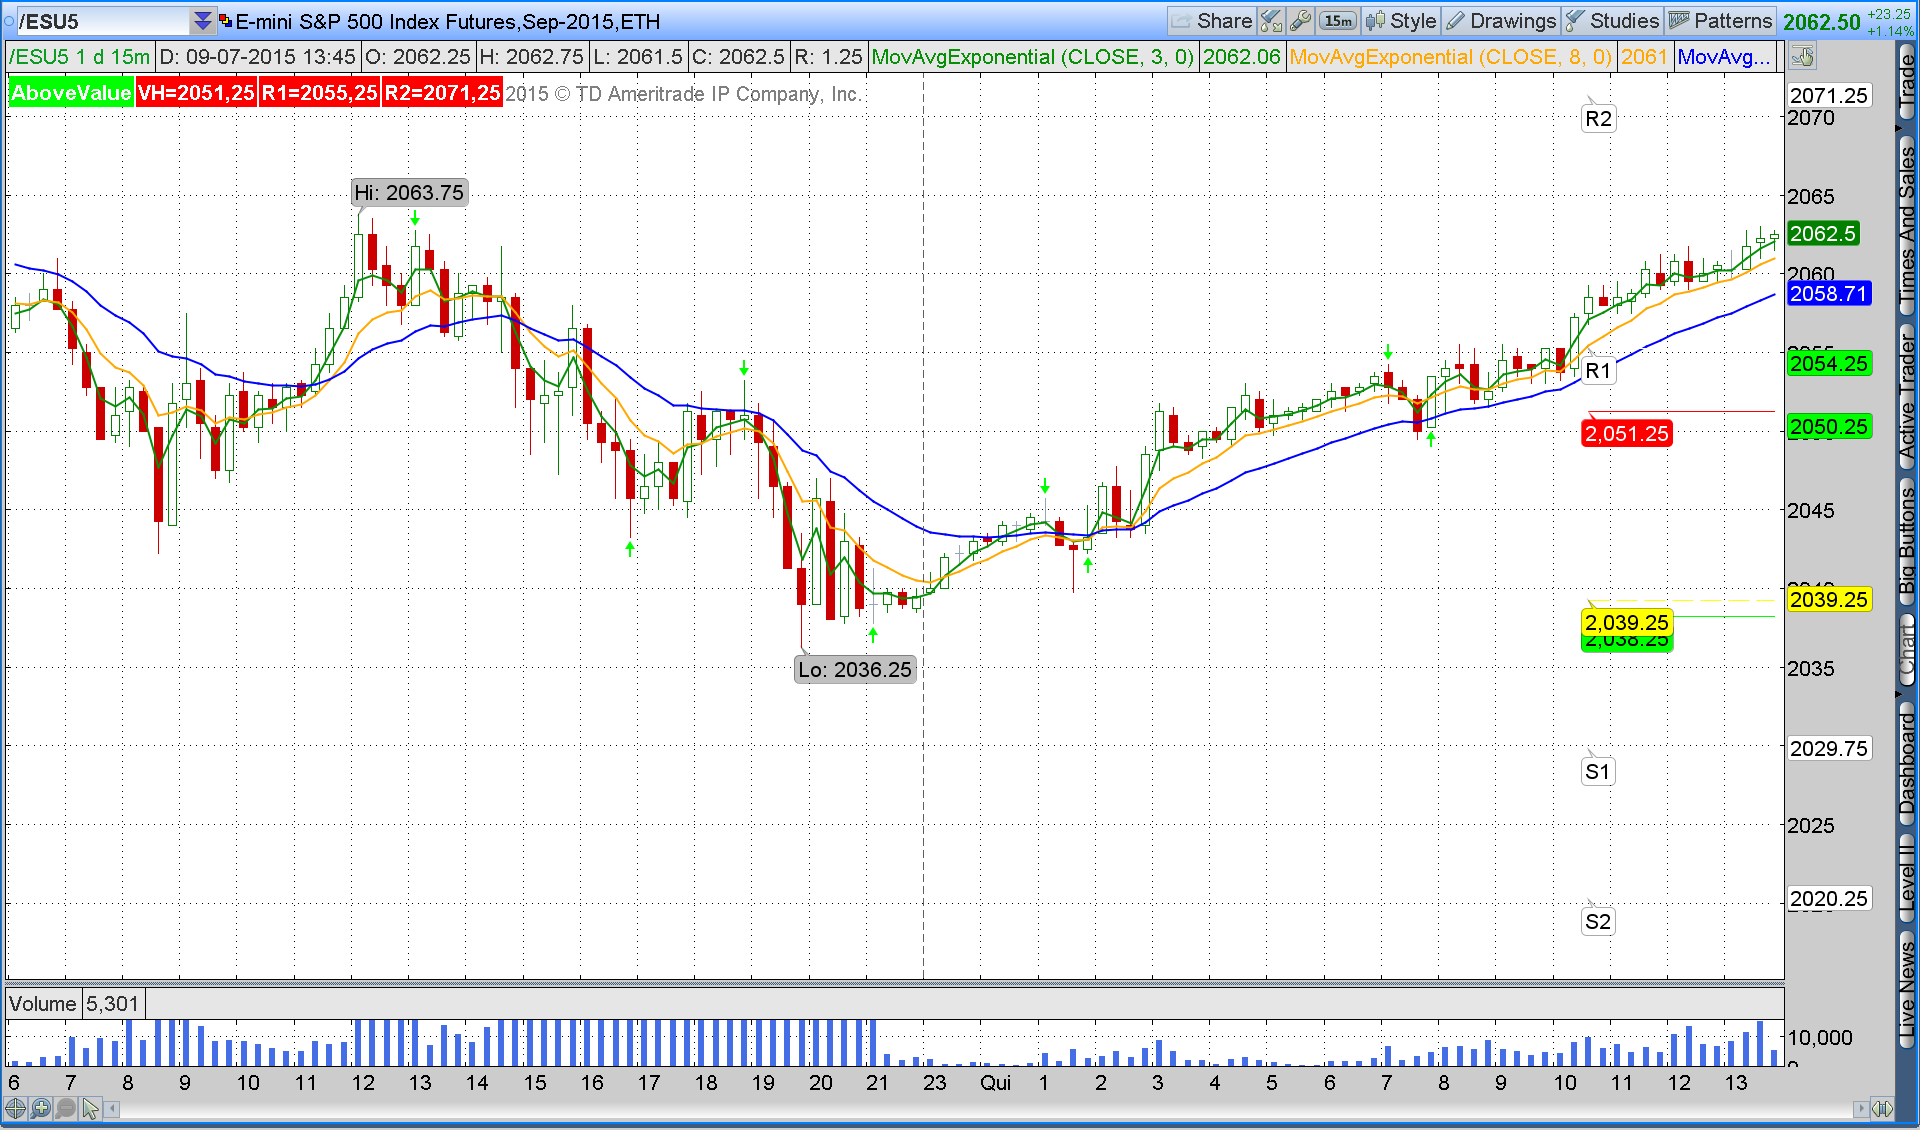Open the Drawings menu
Image resolution: width=1920 pixels, height=1130 pixels.
tap(1501, 21)
